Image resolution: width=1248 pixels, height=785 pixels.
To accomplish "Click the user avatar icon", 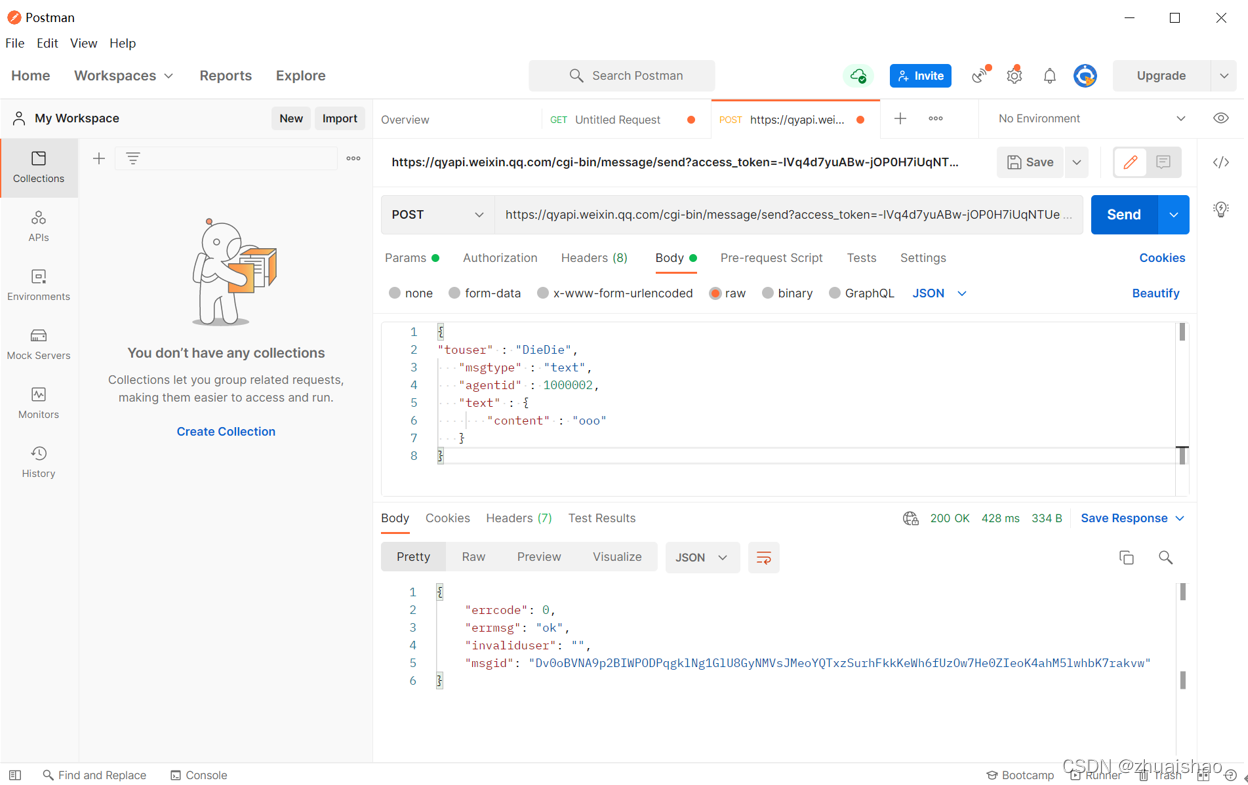I will [1085, 76].
